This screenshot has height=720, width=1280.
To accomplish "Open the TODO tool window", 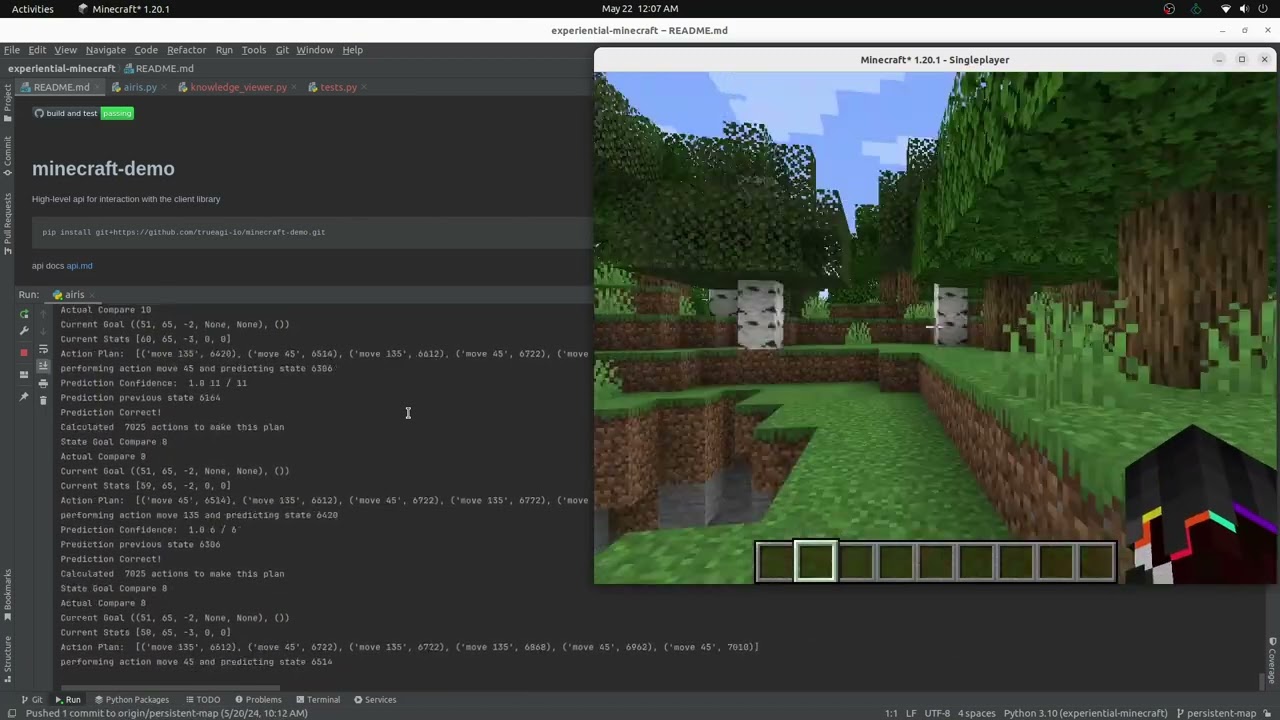I will pos(202,700).
